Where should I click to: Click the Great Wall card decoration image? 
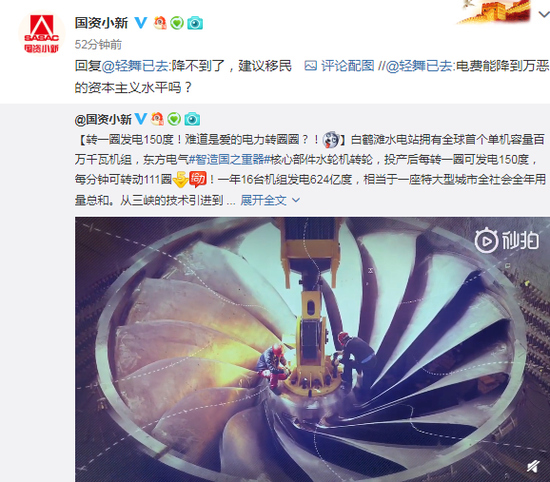point(496,11)
